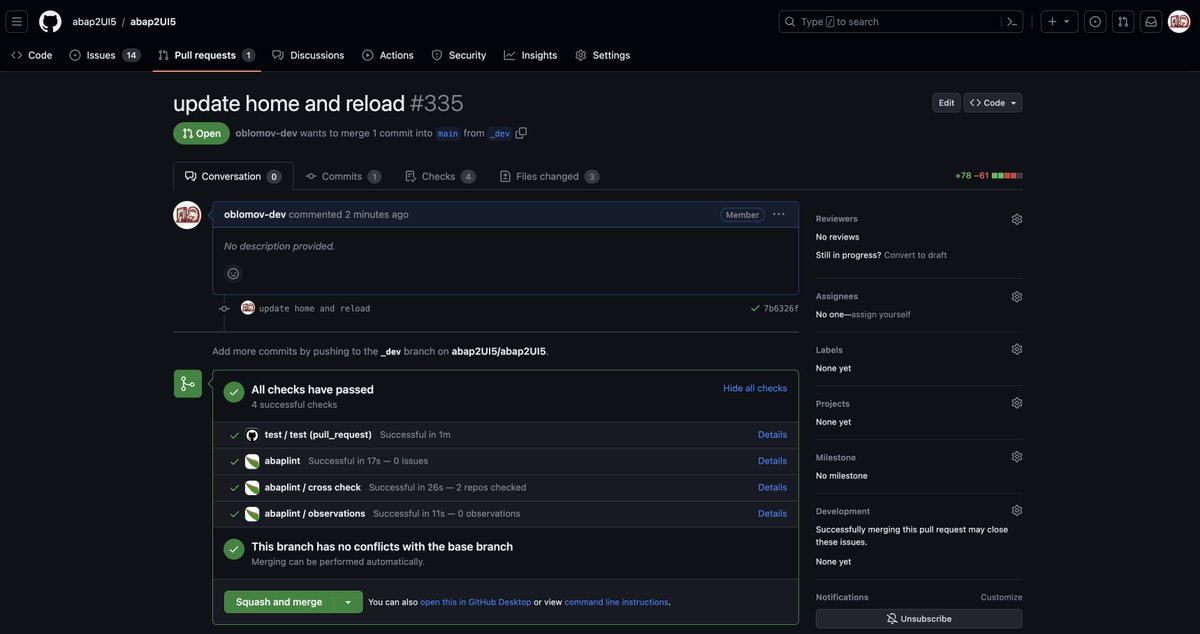Image resolution: width=1200 pixels, height=634 pixels.
Task: Switch to the Commits tab
Action: click(343, 176)
